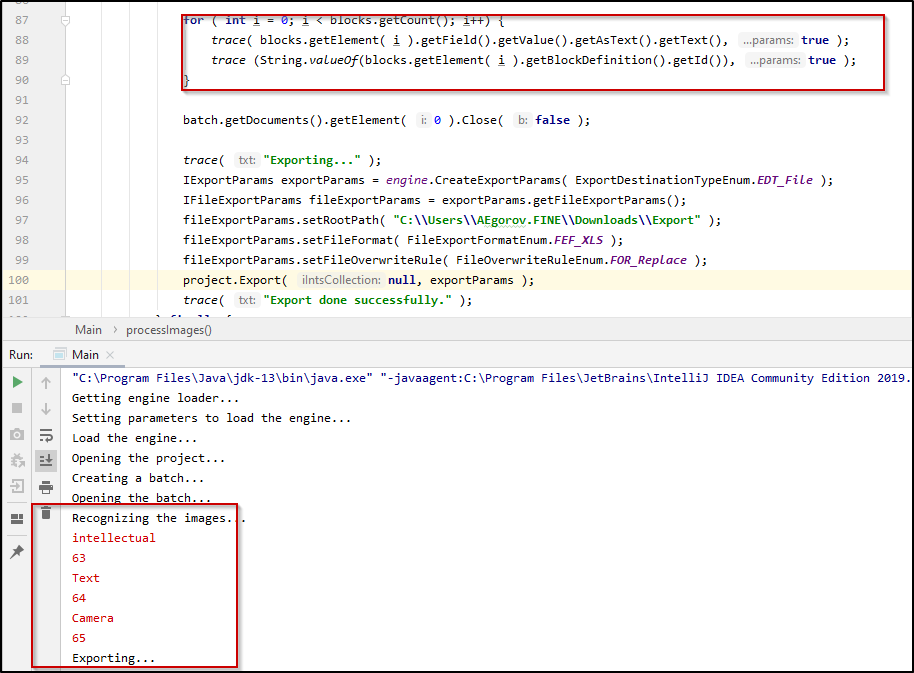Click the export root path string
This screenshot has height=673, width=914.
547,220
